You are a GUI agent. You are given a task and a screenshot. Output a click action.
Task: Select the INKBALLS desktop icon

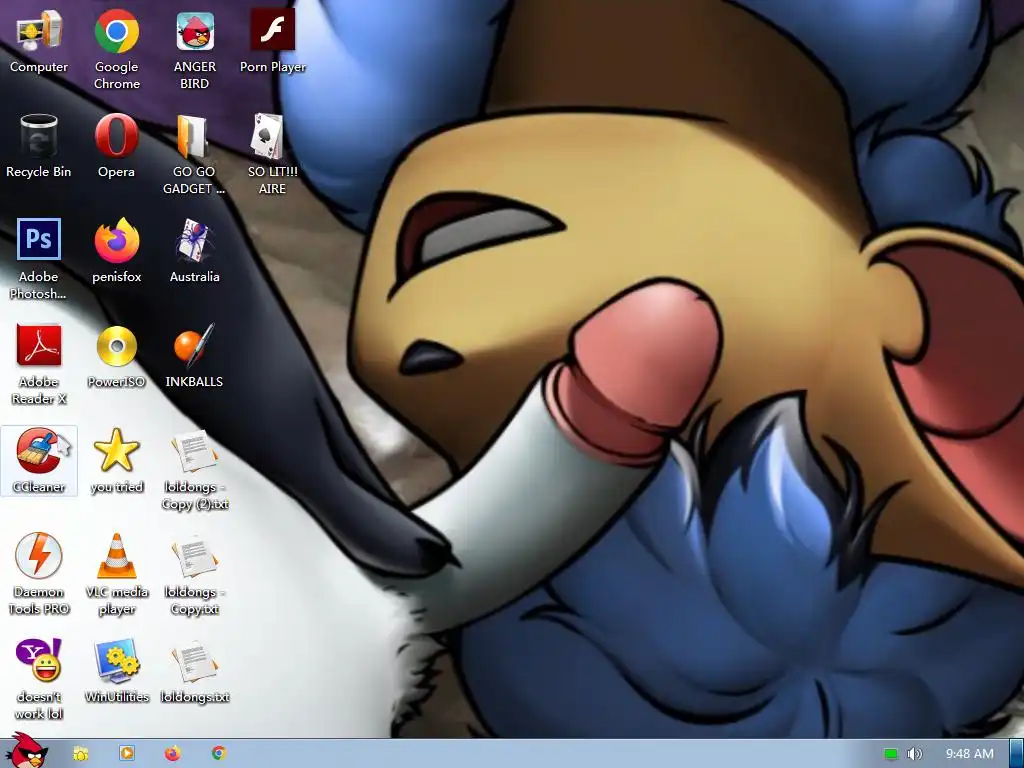(194, 357)
